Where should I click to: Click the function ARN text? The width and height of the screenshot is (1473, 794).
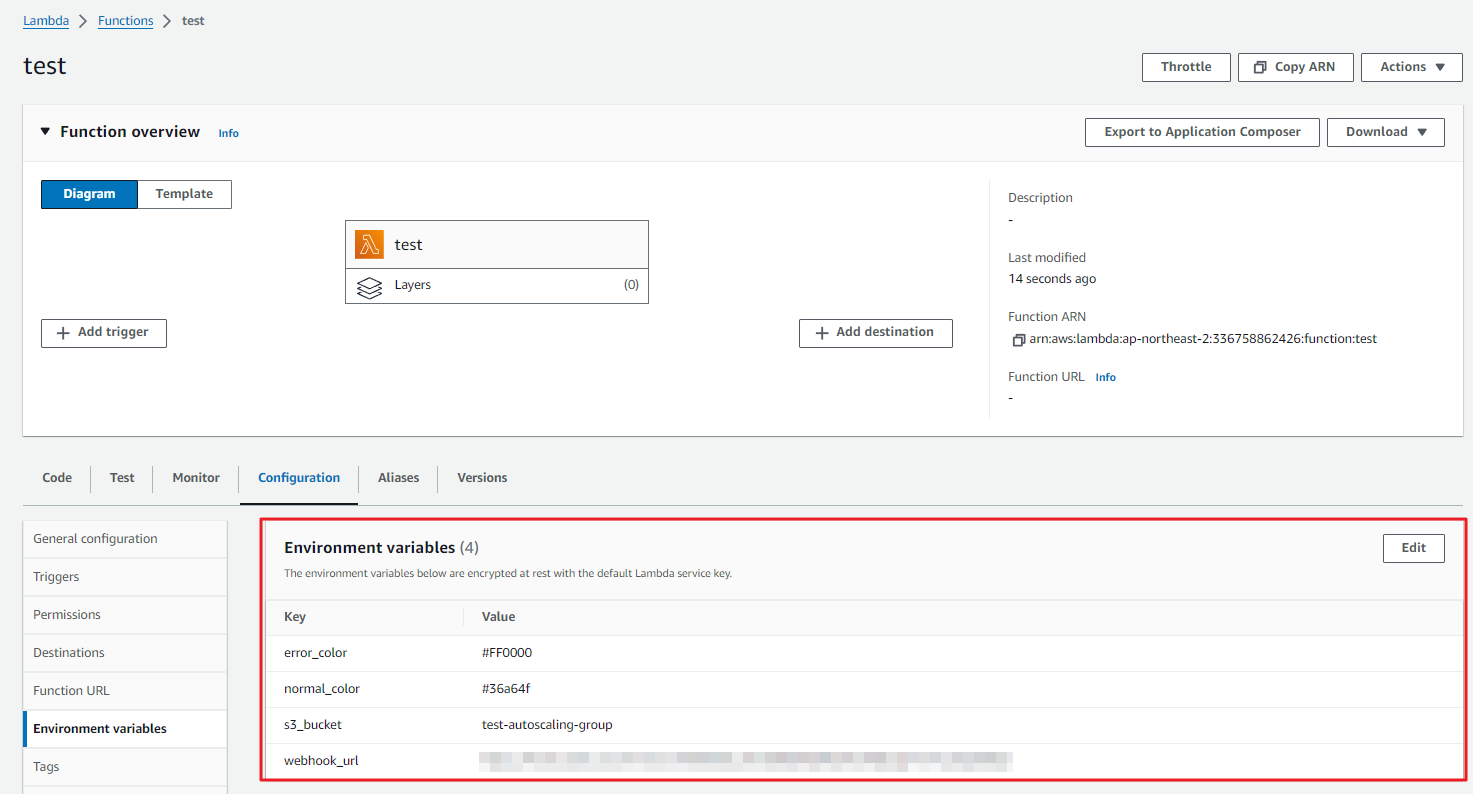coord(1203,339)
